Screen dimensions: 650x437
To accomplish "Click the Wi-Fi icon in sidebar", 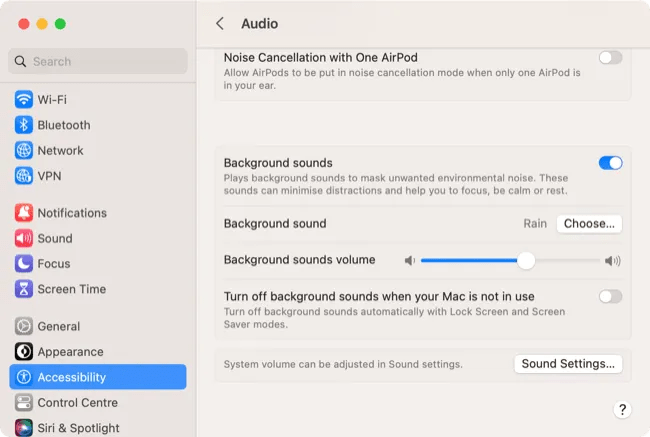I will pos(24,100).
